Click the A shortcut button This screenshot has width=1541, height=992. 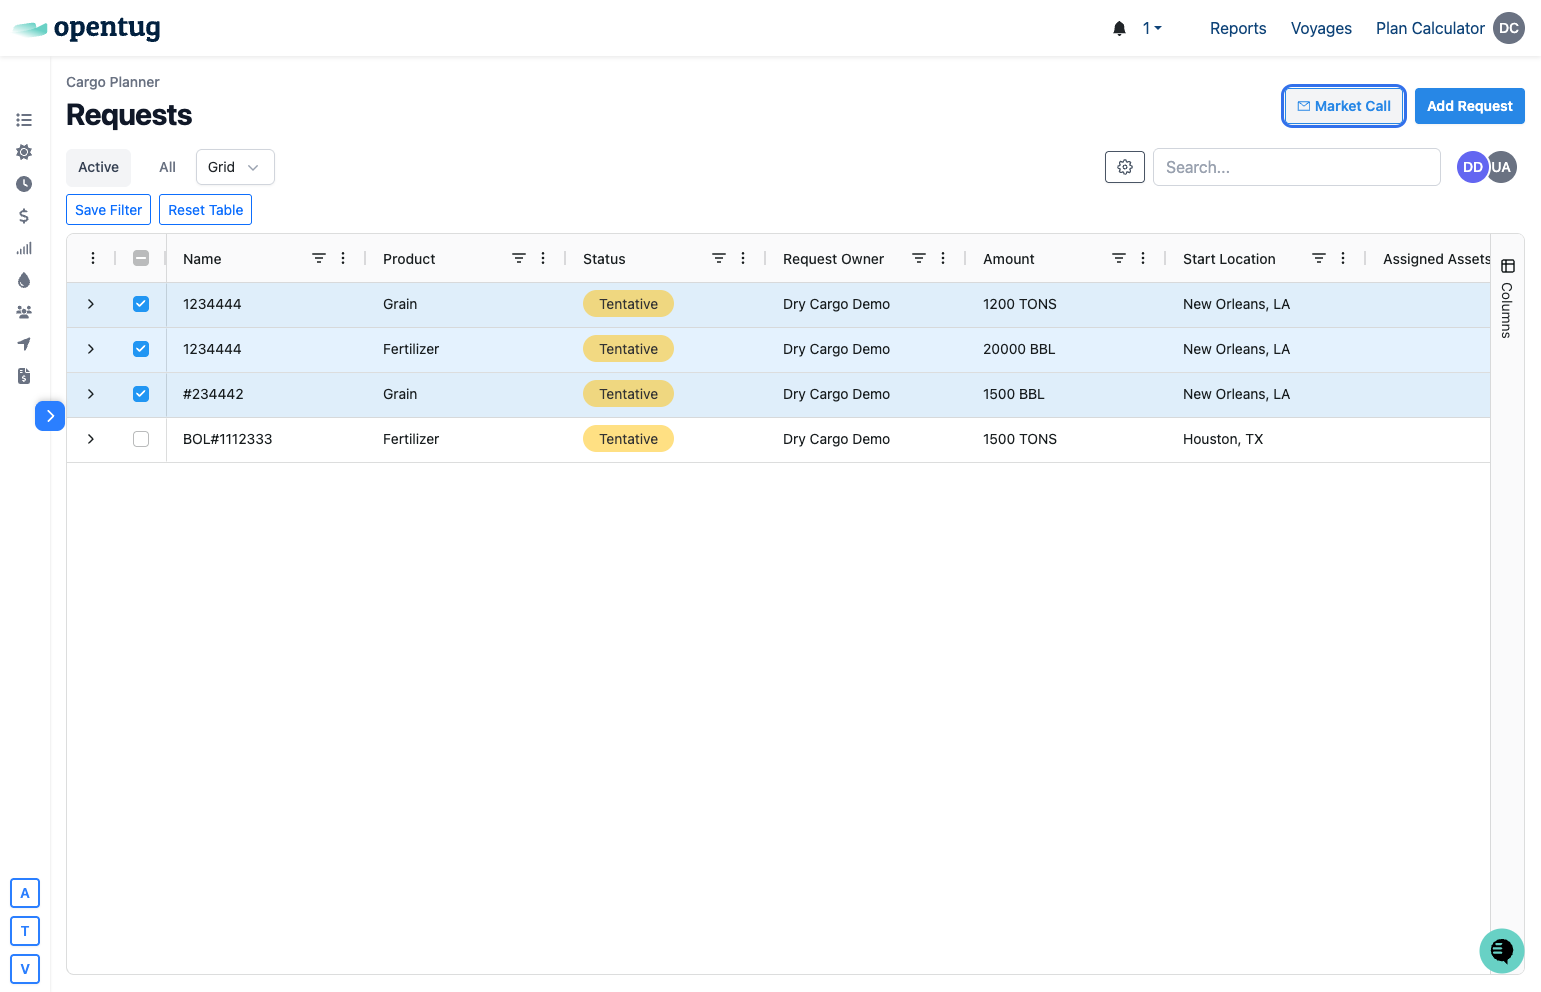[x=25, y=893]
